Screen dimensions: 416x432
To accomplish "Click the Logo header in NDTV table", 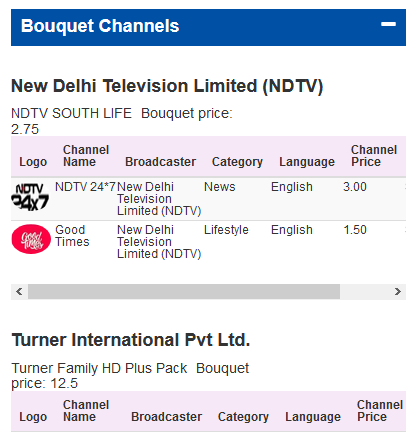I will (33, 162).
